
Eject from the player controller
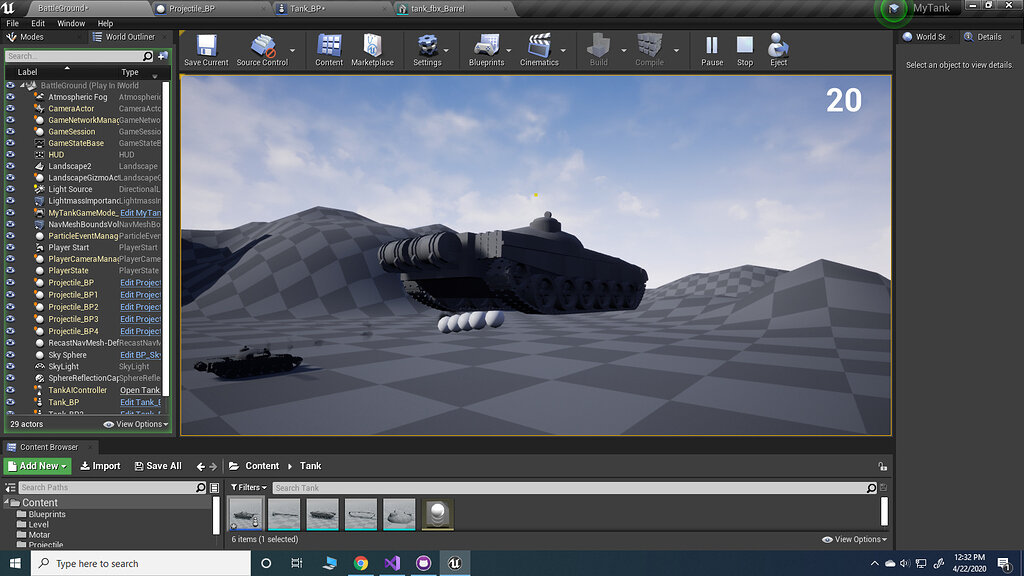778,47
